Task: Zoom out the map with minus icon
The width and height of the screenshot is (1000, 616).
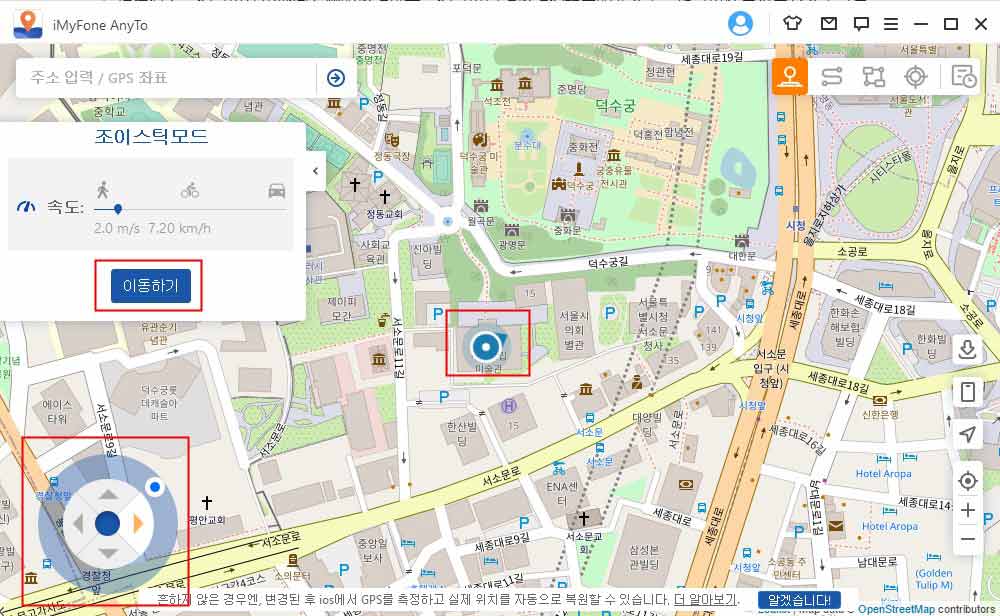Action: pyautogui.click(x=967, y=539)
